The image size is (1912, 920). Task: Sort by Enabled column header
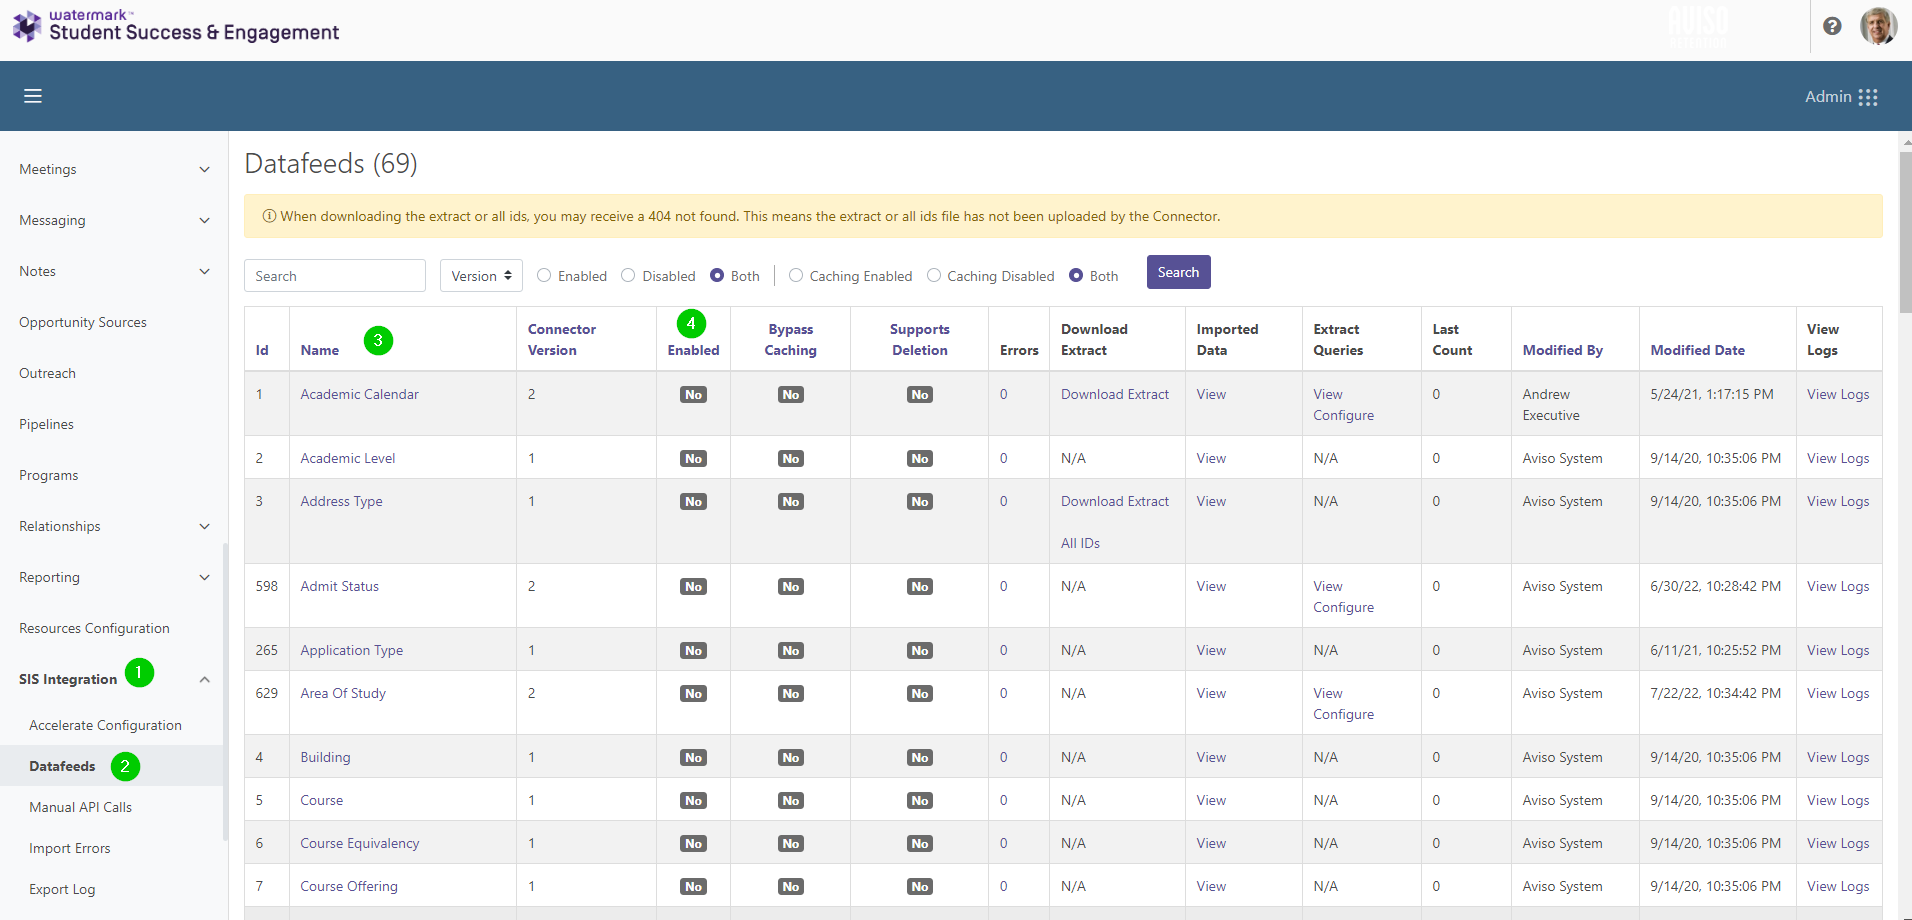(693, 350)
